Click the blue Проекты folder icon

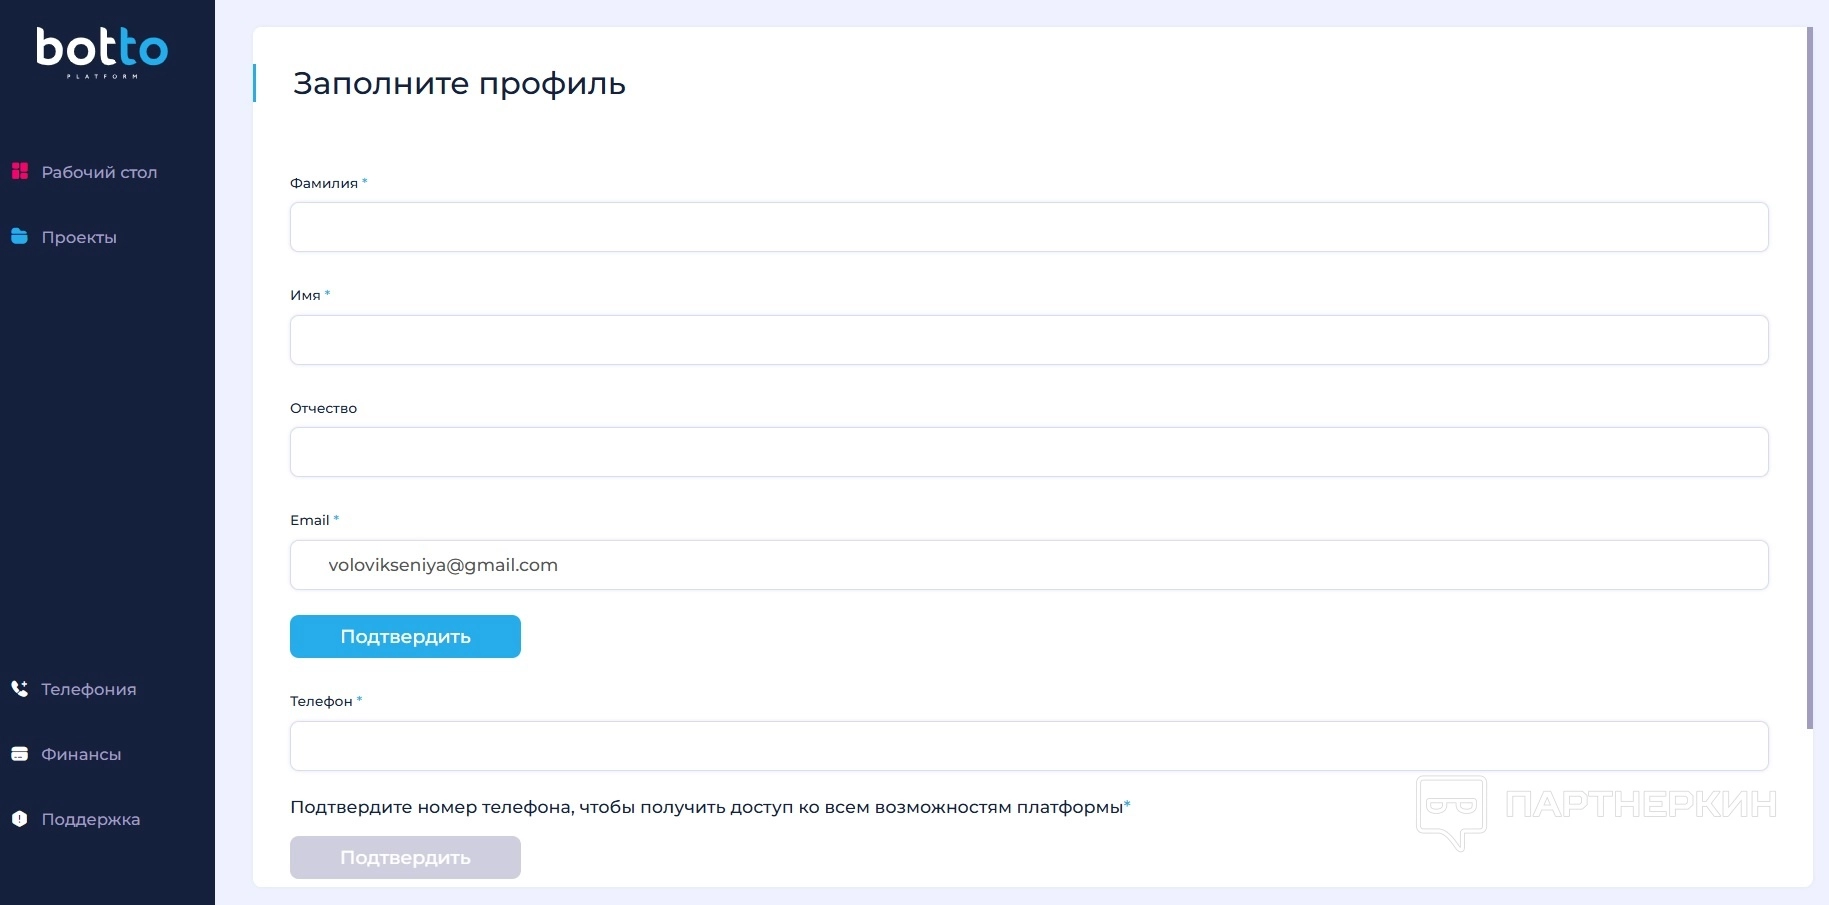20,236
